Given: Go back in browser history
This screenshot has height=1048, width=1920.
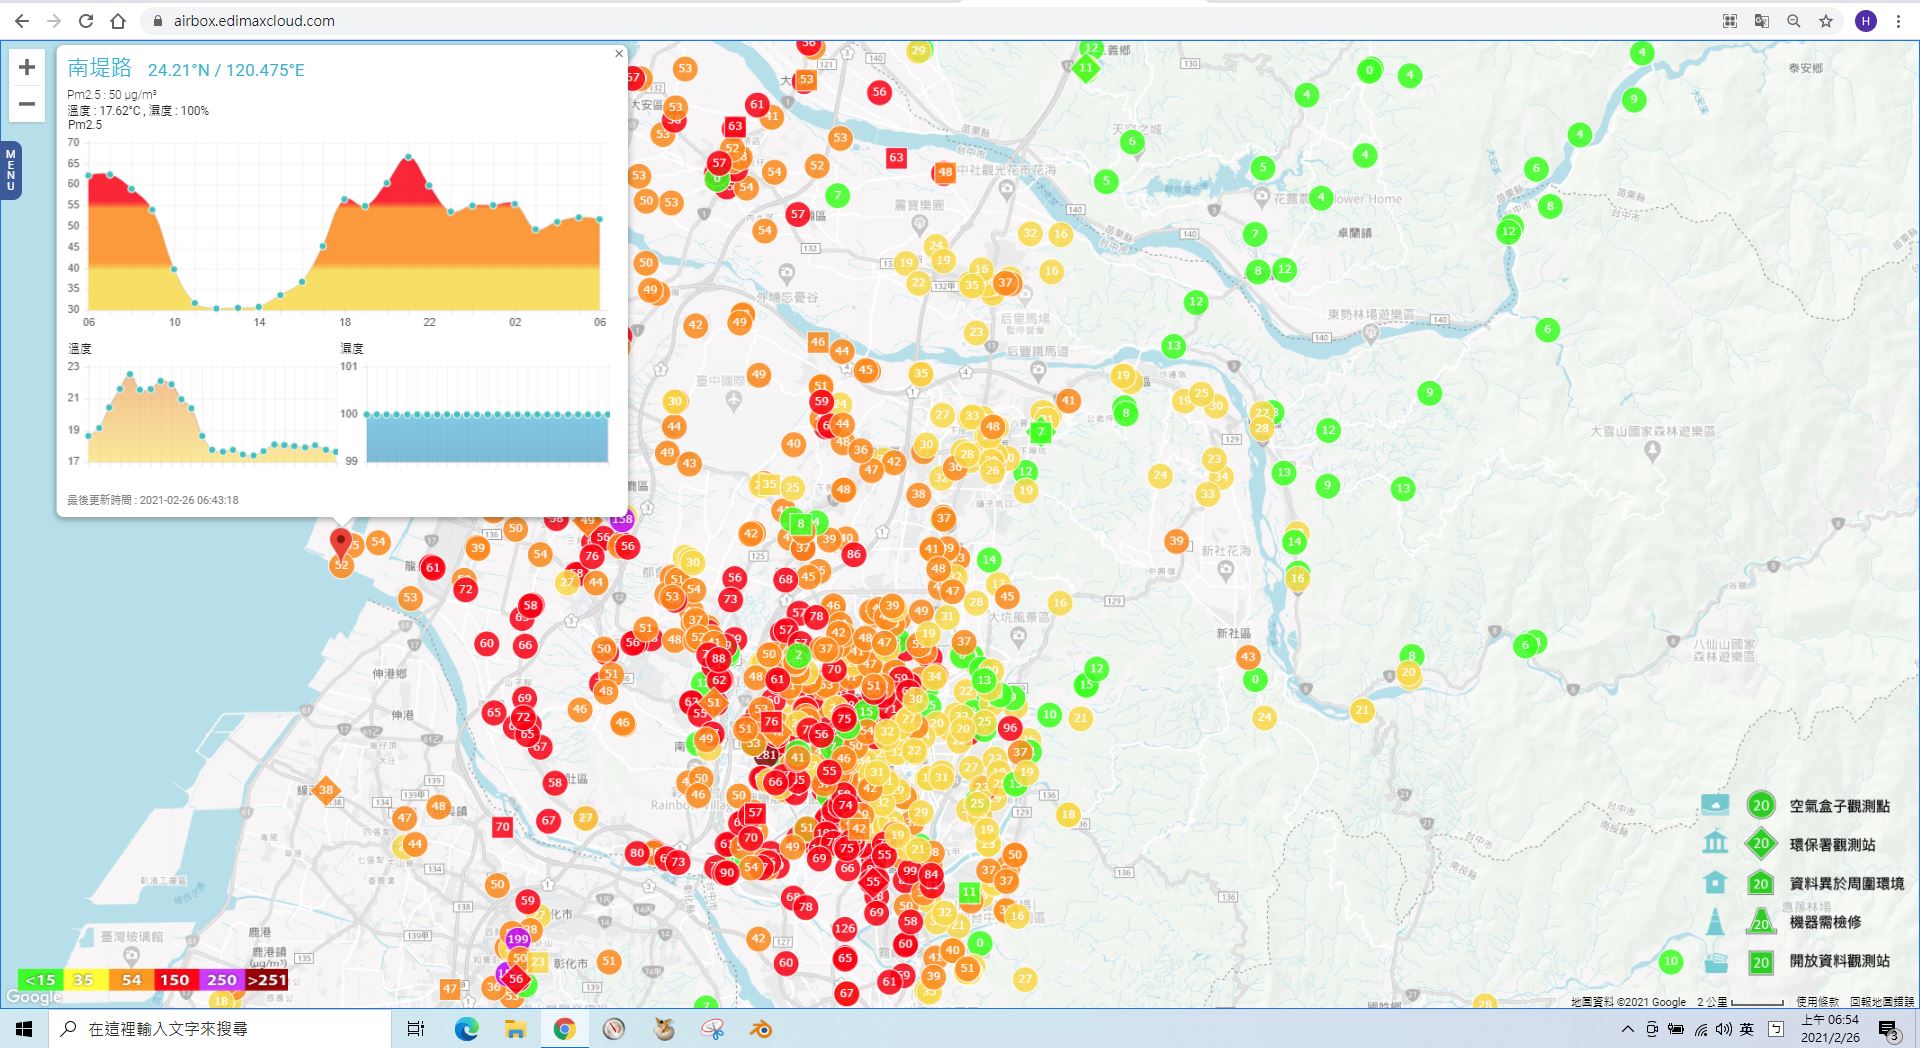Looking at the screenshot, I should pos(22,21).
